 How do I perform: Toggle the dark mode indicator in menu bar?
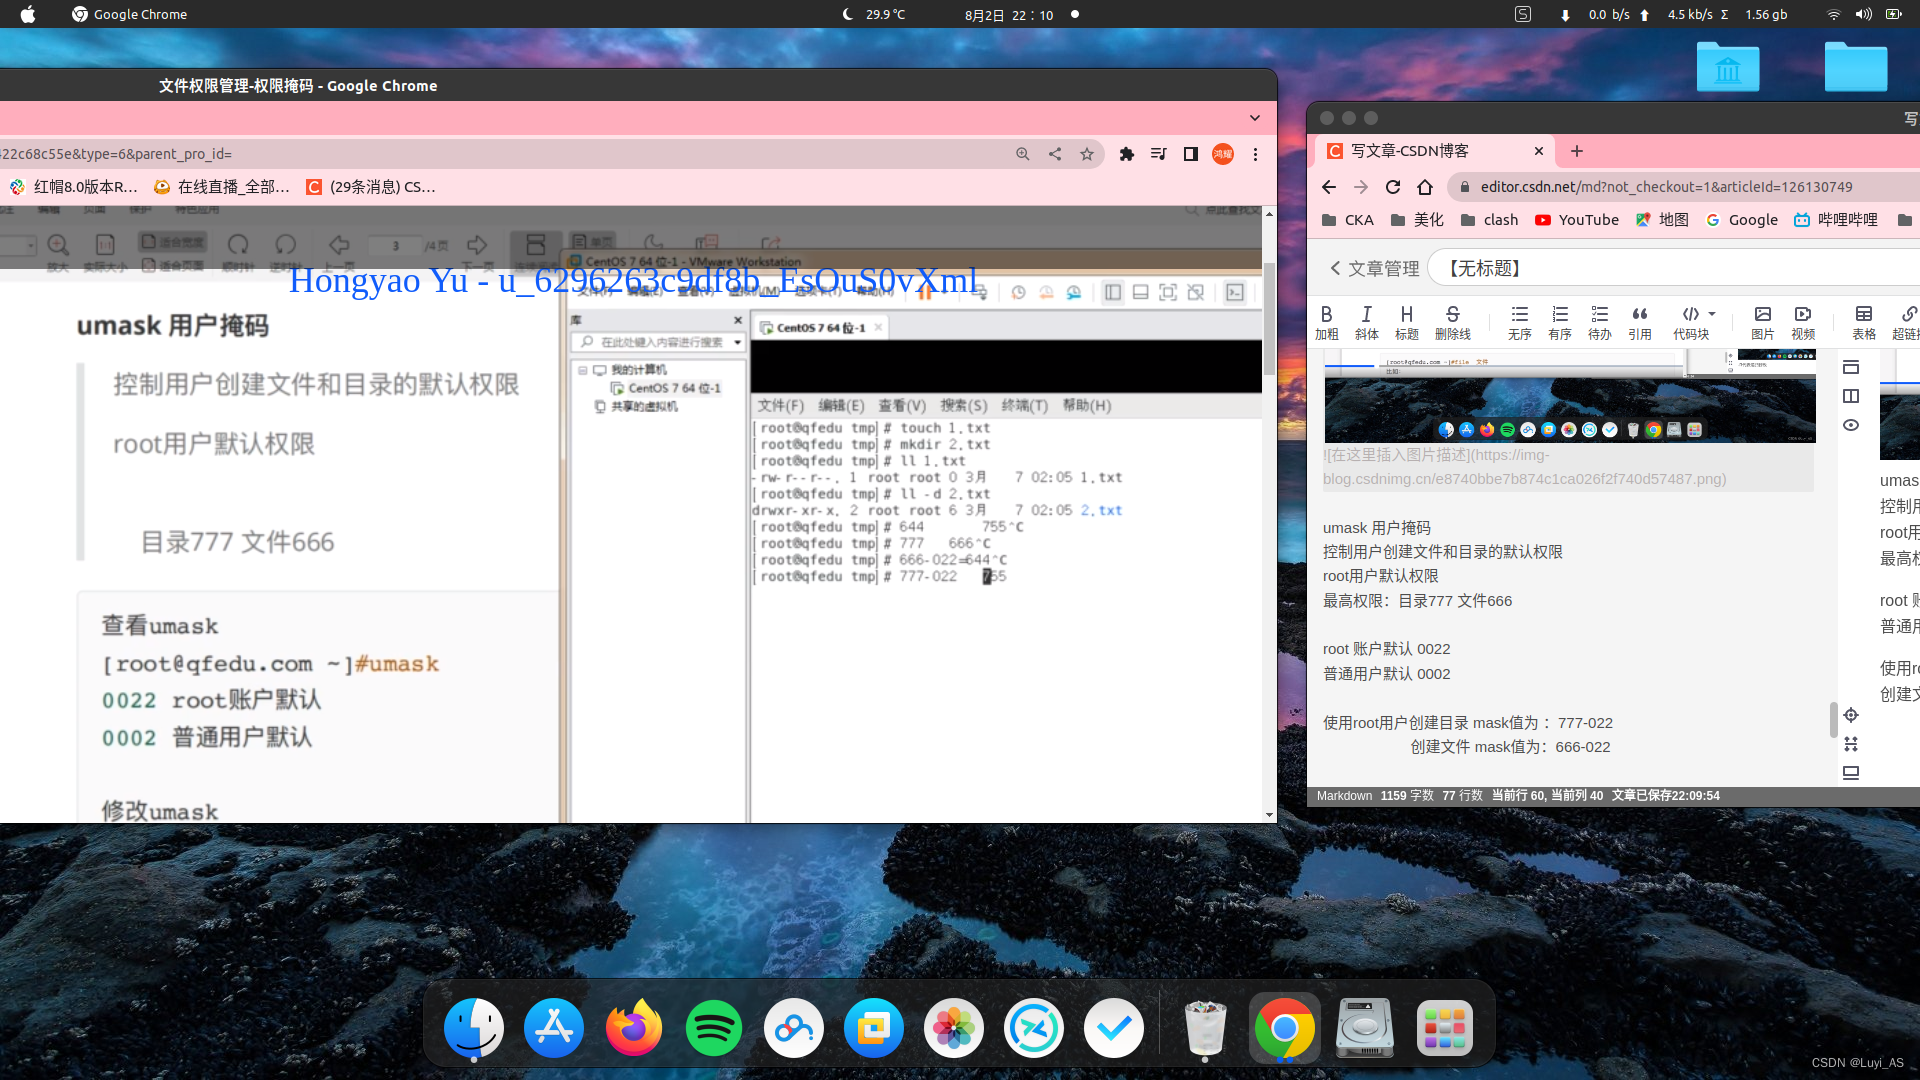tap(844, 15)
